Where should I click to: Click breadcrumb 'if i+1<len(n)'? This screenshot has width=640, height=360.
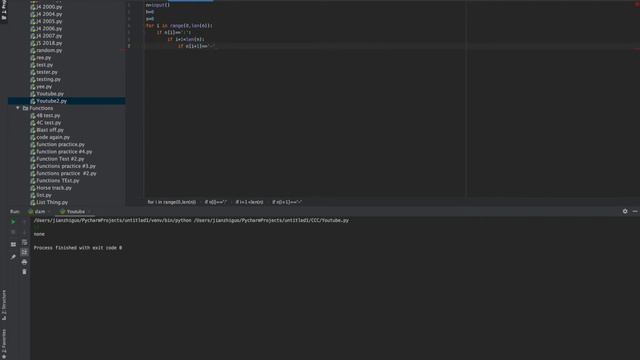(x=249, y=202)
